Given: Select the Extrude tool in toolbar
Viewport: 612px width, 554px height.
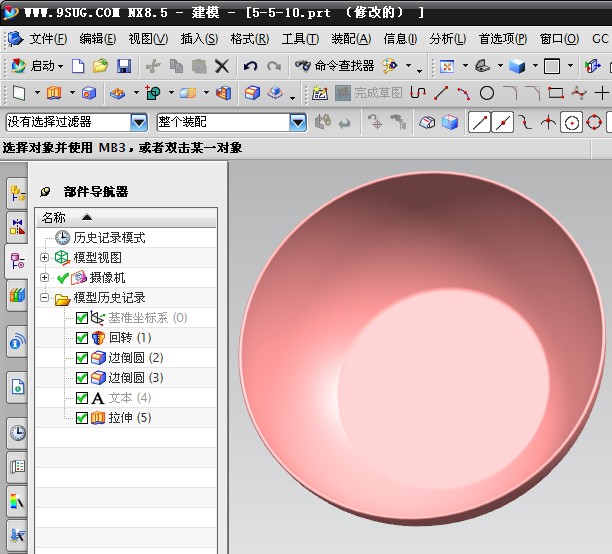Looking at the screenshot, I should point(54,93).
